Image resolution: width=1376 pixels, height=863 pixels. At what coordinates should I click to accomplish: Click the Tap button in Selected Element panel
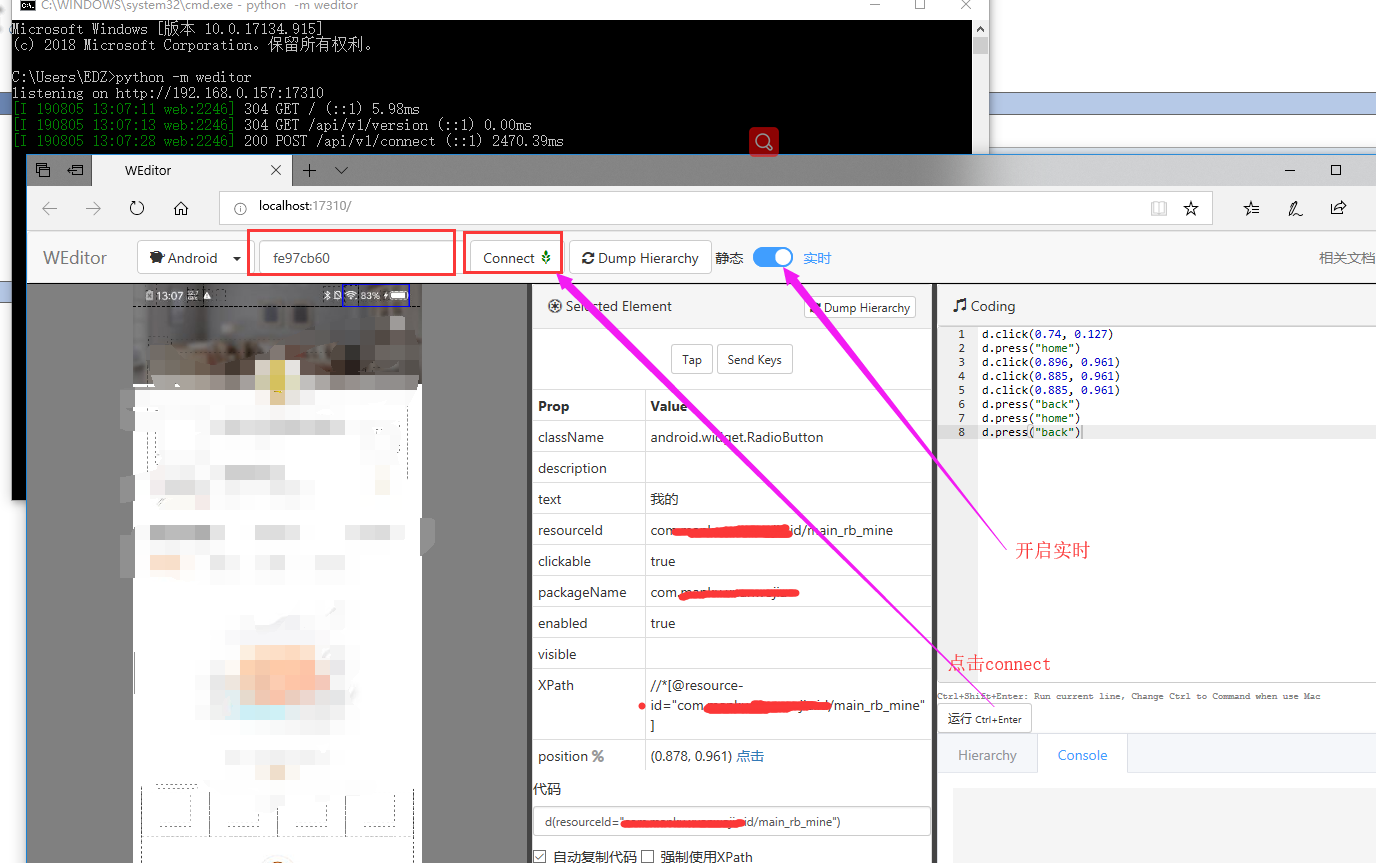[x=692, y=359]
